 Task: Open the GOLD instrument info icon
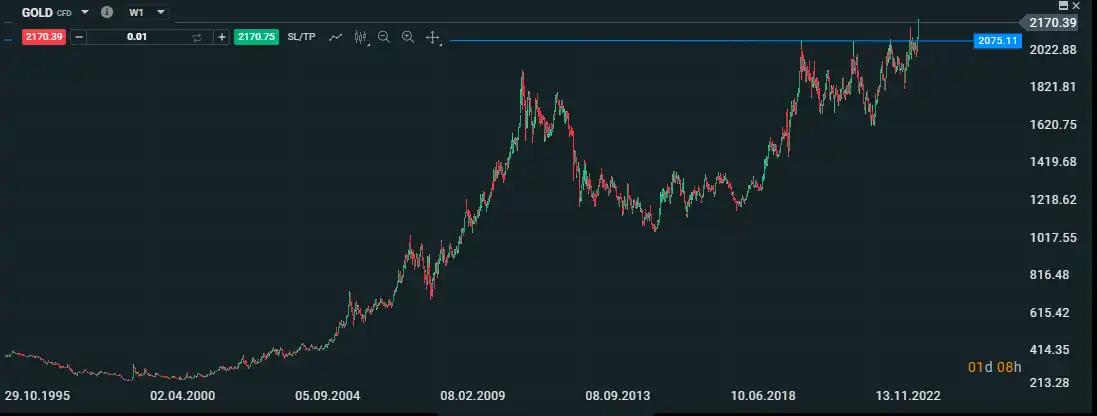[107, 12]
